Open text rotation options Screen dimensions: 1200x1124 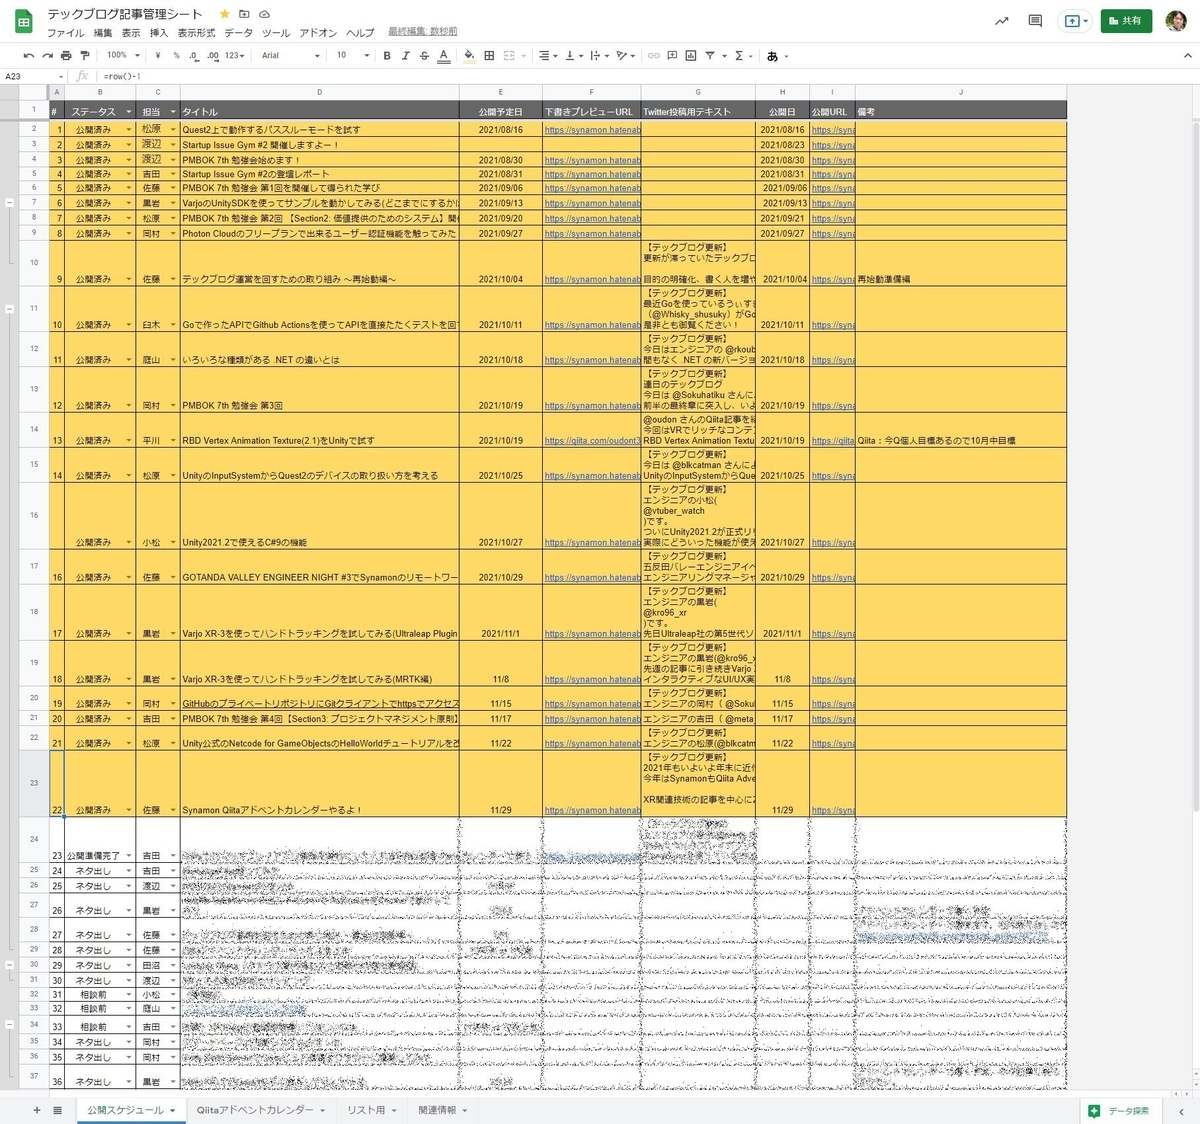point(624,56)
